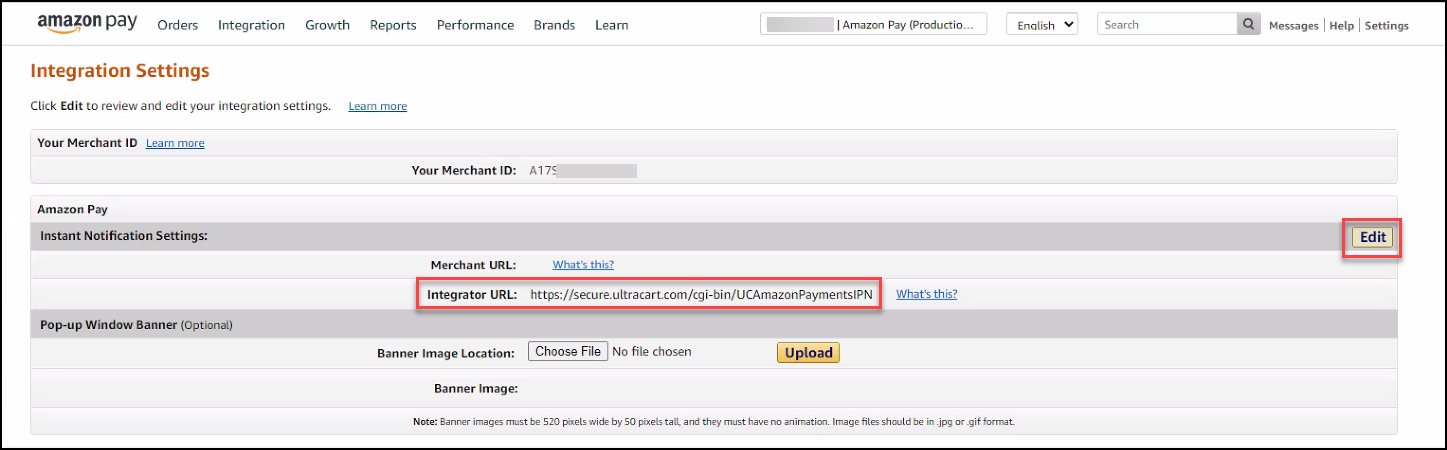Open Learn more beside Your Merchant ID
The image size is (1447, 450).
[175, 143]
